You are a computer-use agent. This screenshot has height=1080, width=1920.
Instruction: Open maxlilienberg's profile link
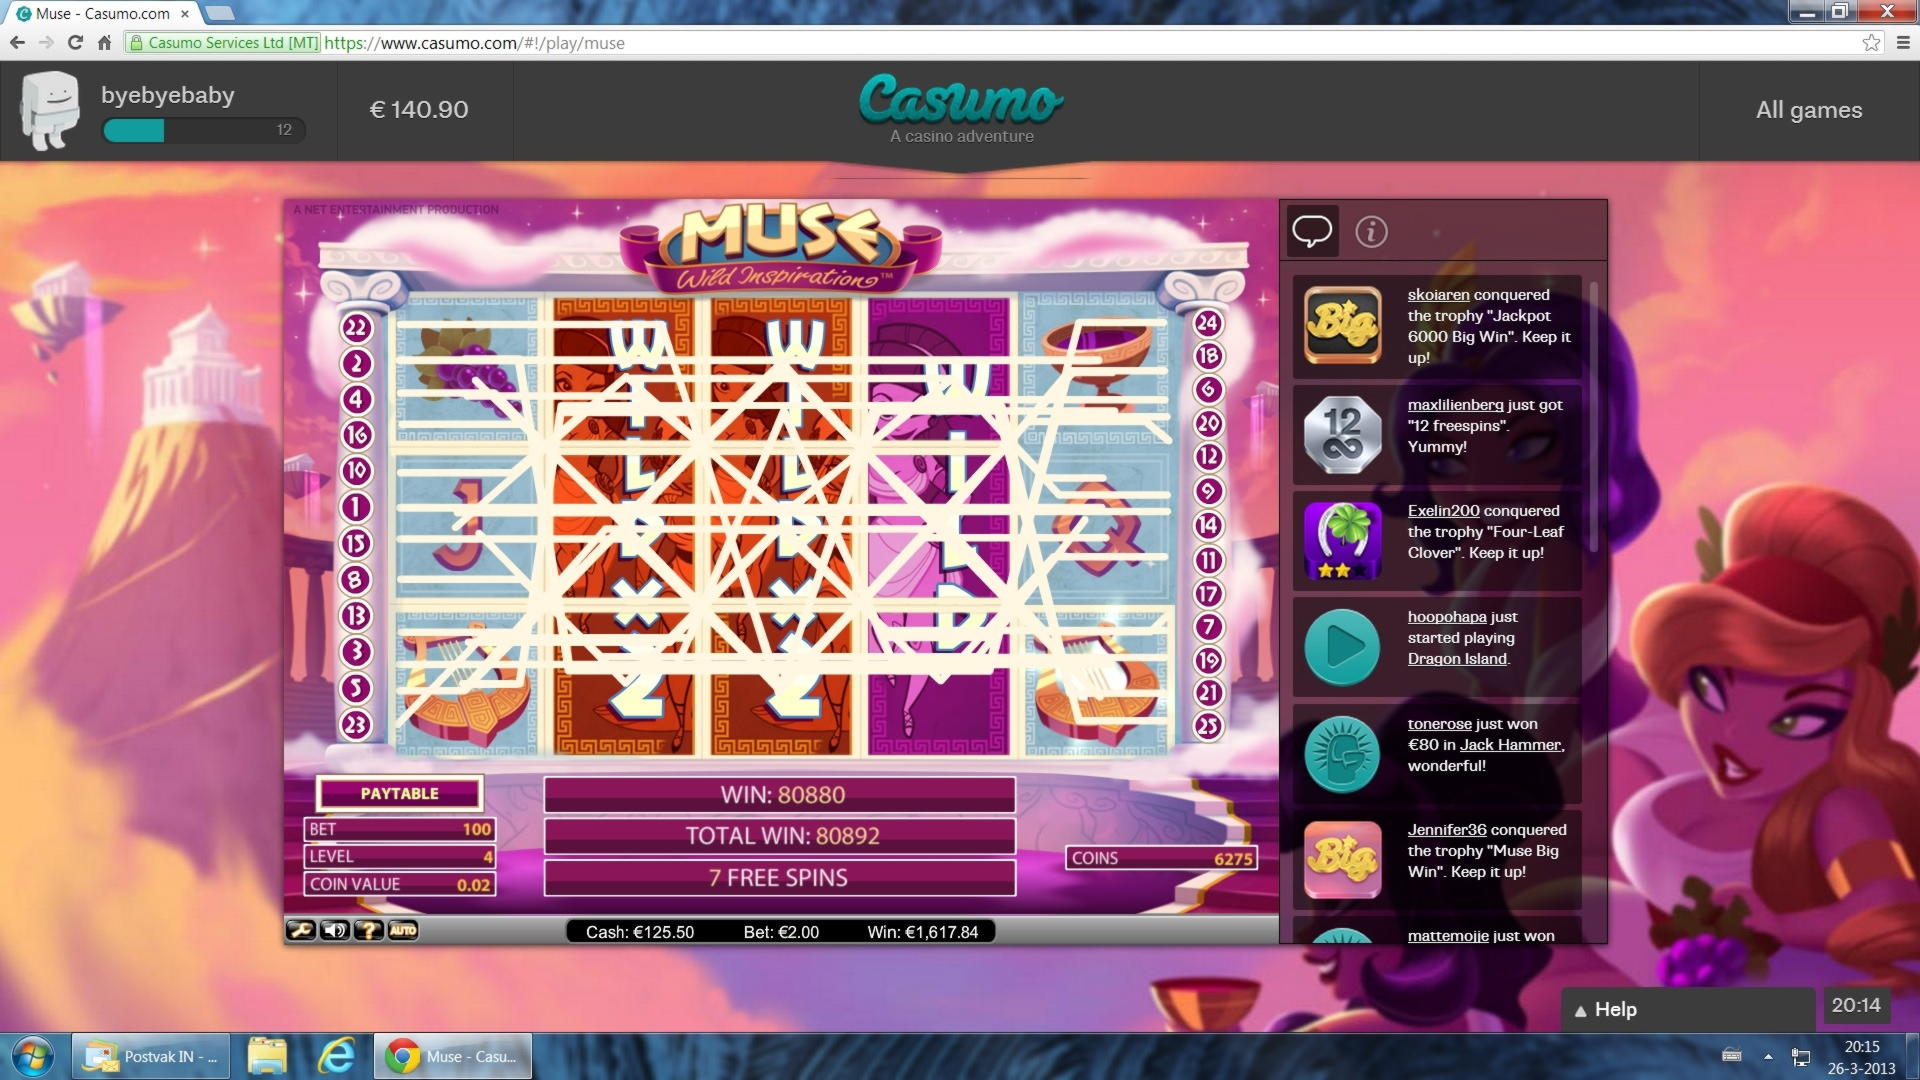click(x=1455, y=405)
